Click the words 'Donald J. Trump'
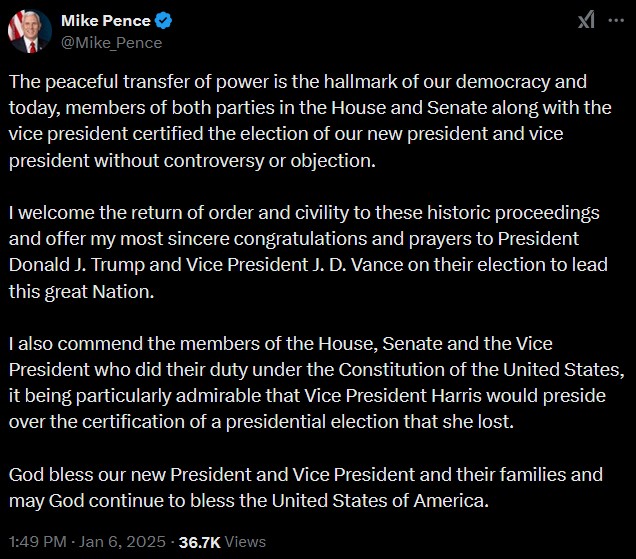The width and height of the screenshot is (636, 559). (77, 265)
